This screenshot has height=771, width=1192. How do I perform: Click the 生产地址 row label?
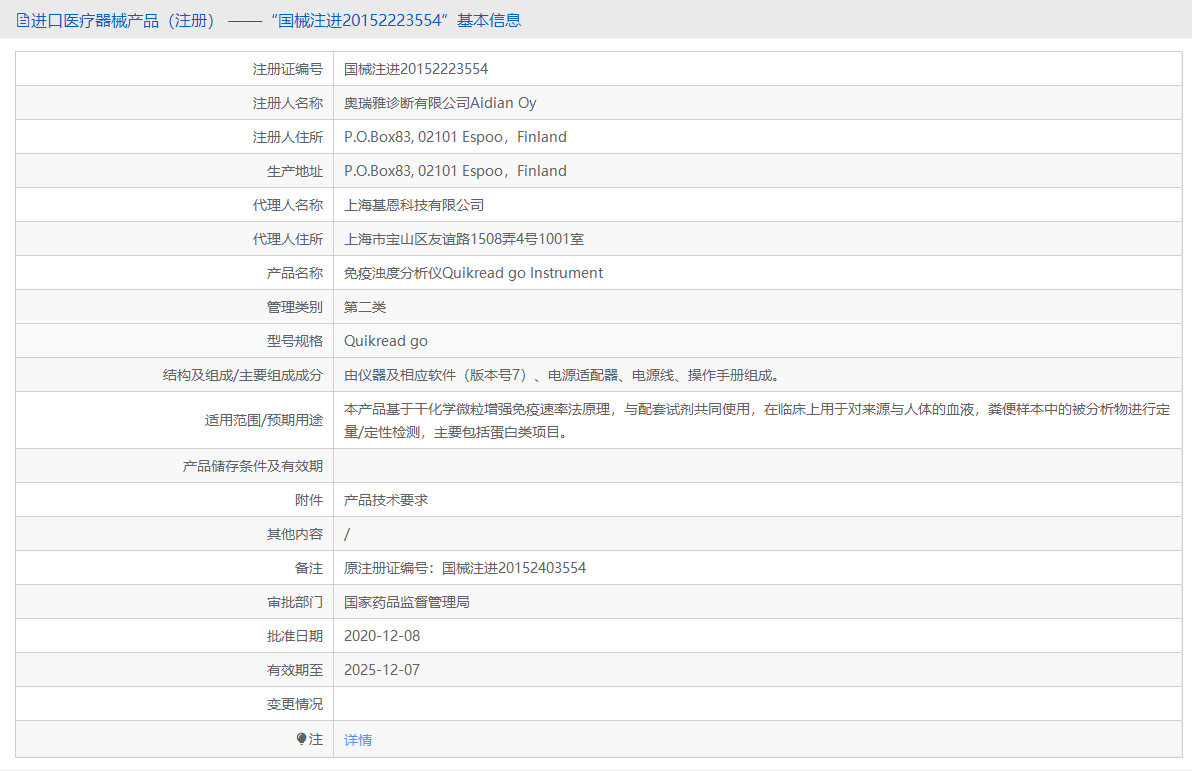pyautogui.click(x=287, y=170)
